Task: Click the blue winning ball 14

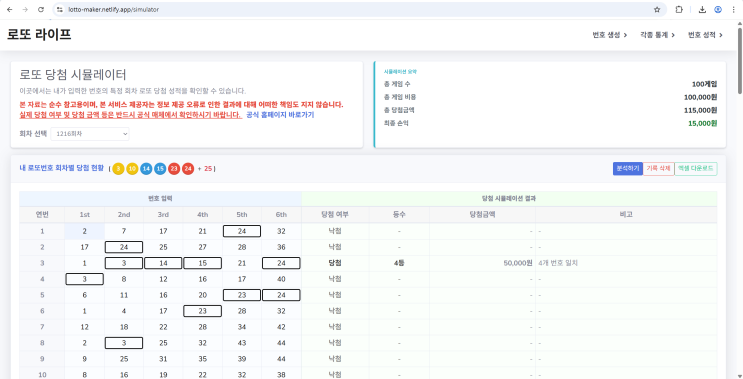Action: pos(146,169)
